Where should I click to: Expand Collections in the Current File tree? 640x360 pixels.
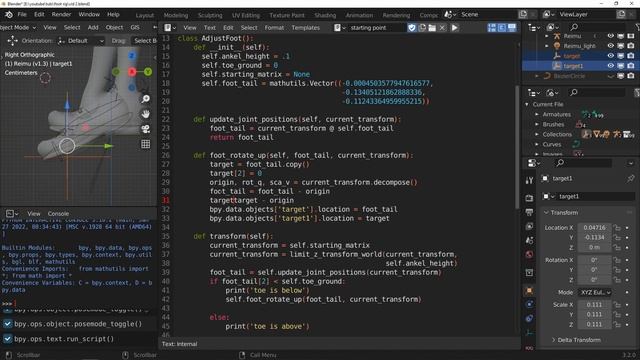[x=537, y=134]
